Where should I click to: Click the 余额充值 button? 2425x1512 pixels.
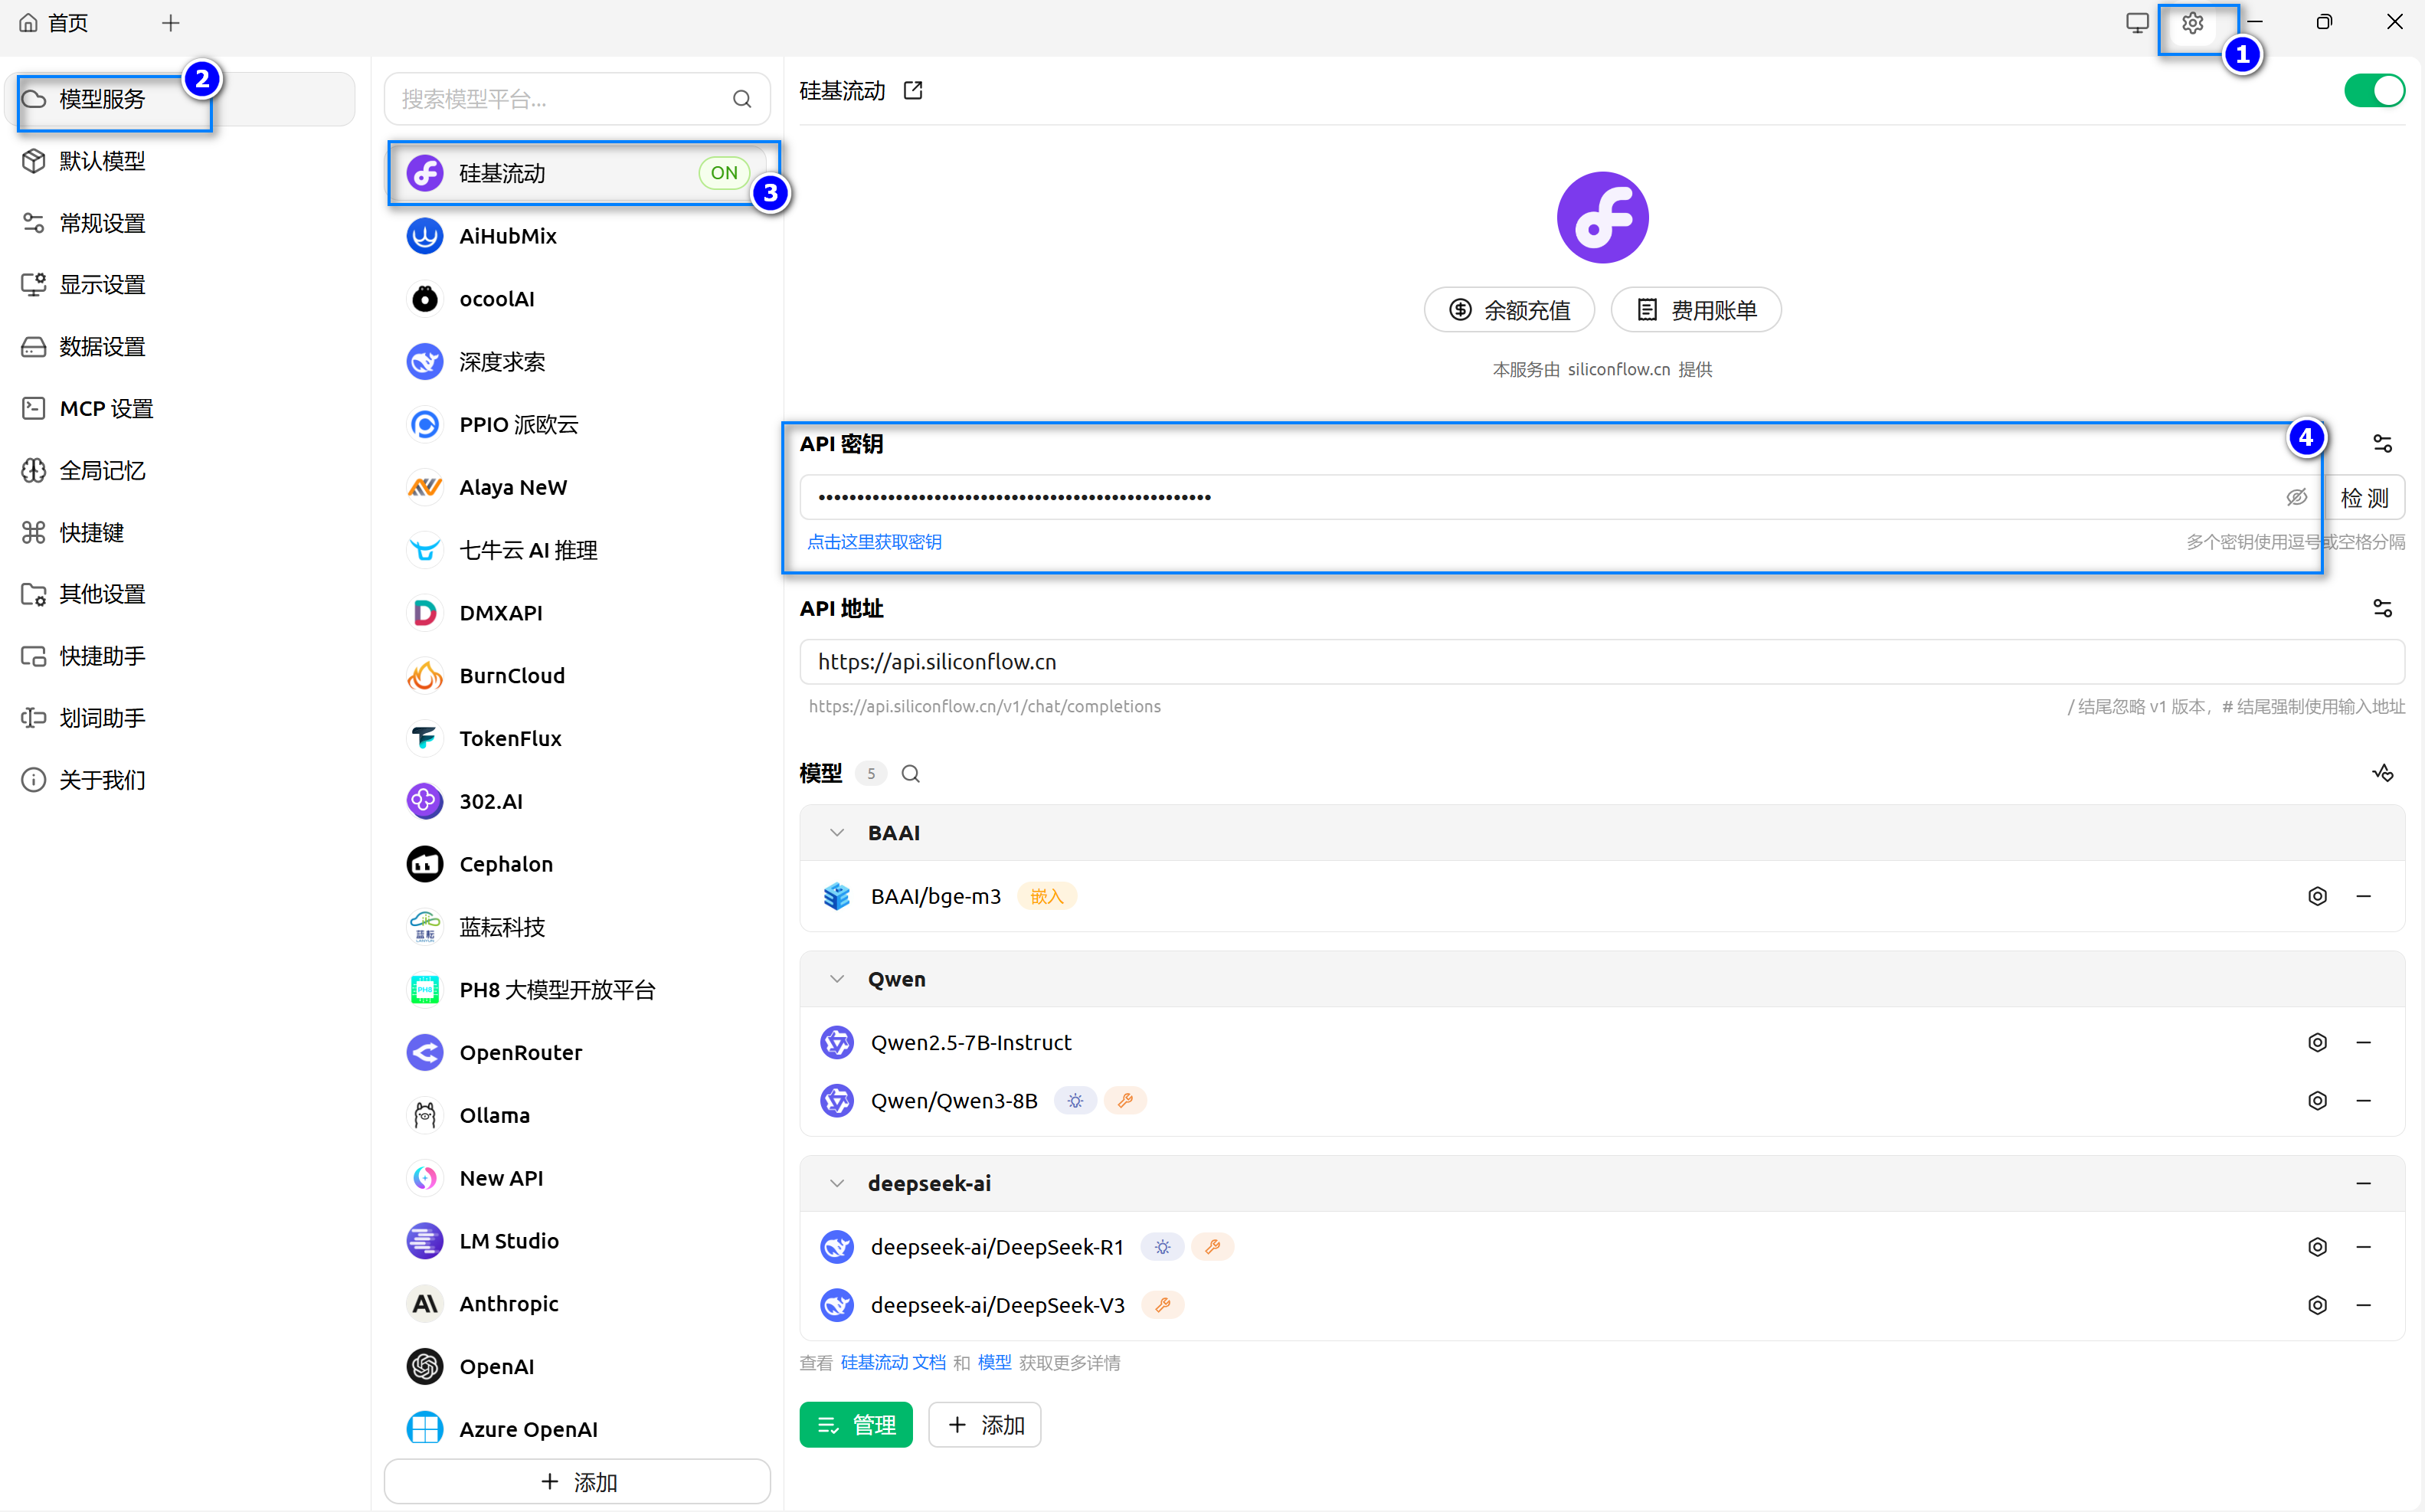(x=1509, y=310)
